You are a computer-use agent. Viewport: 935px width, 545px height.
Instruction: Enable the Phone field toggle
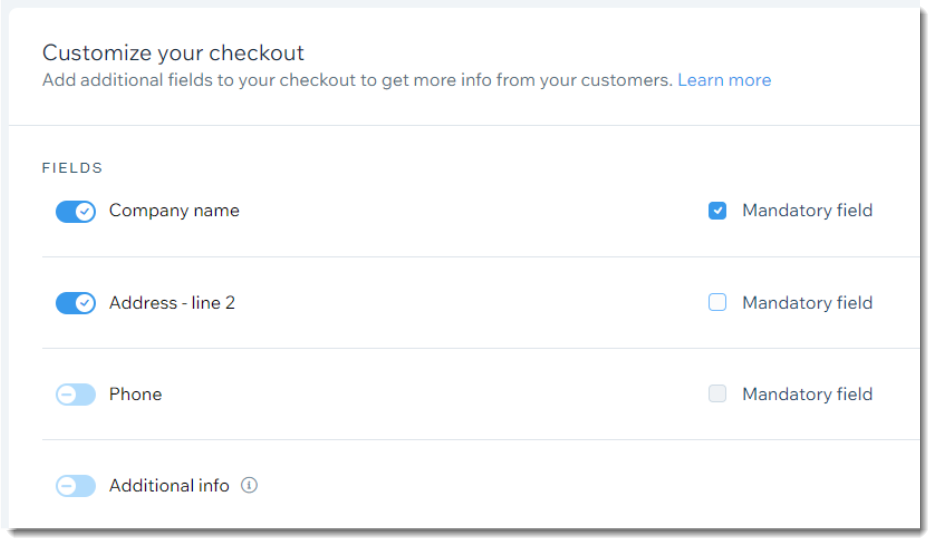point(76,394)
